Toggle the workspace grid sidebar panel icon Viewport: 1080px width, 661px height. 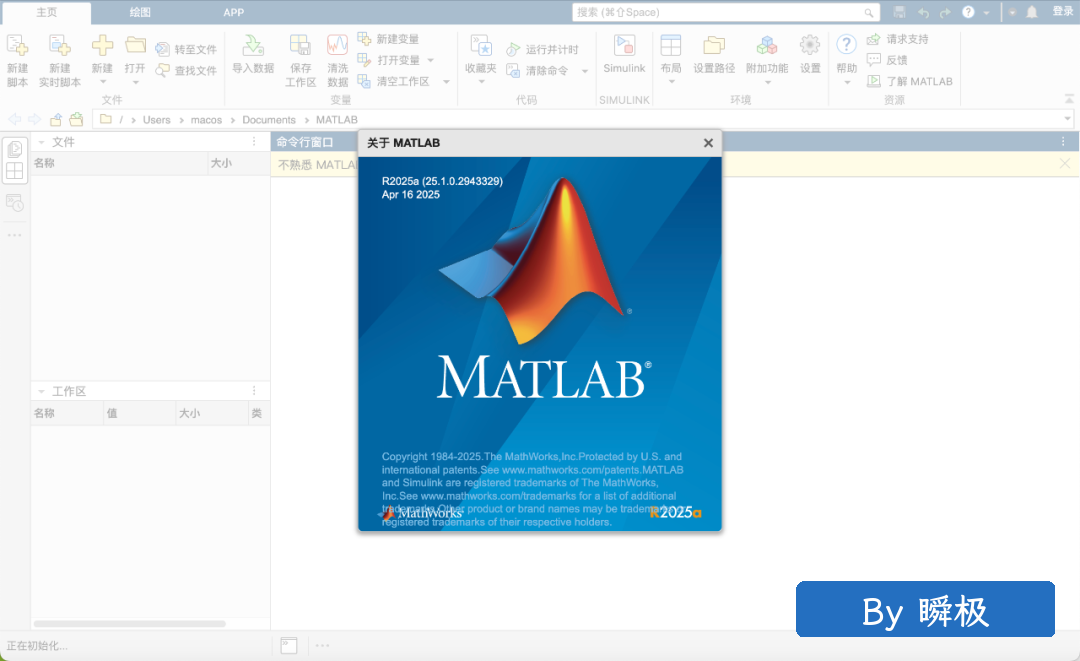pos(15,172)
